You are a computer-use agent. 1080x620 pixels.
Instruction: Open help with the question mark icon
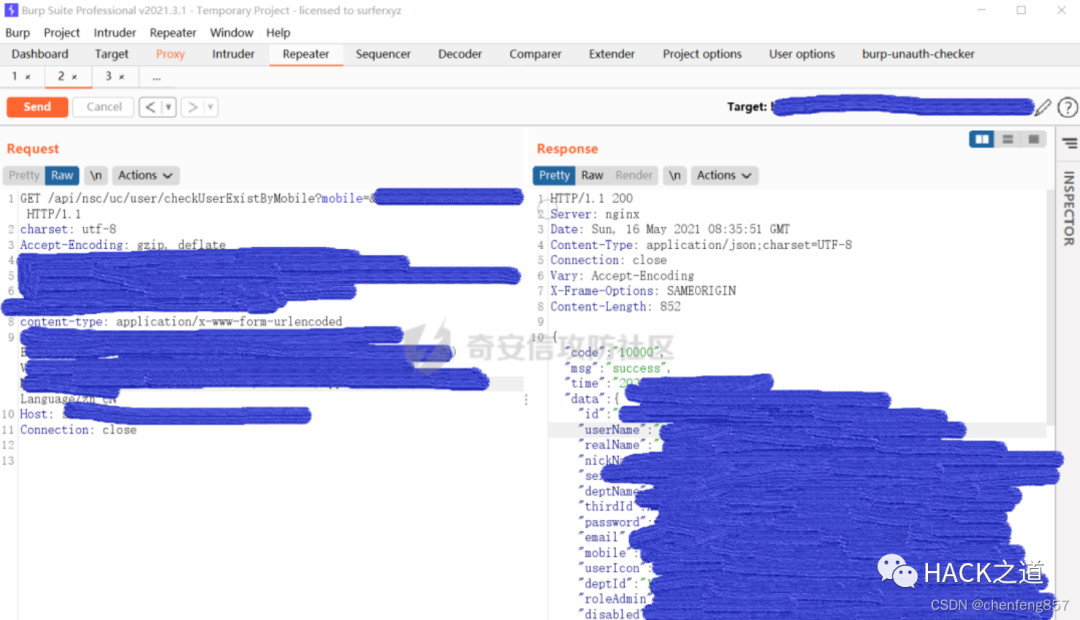1067,107
